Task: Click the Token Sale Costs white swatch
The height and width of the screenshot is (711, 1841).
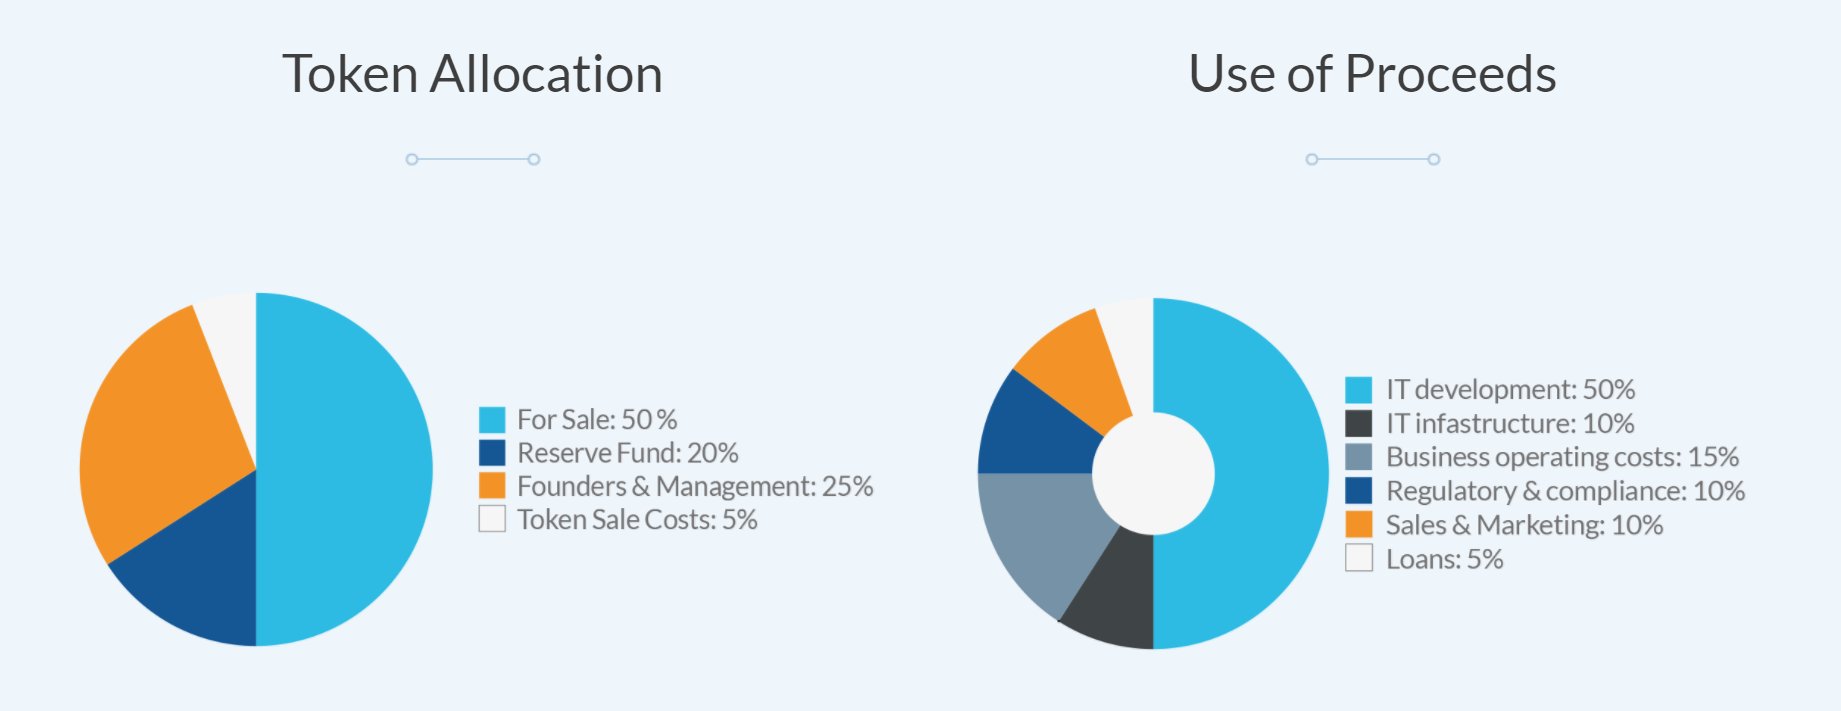Action: point(492,519)
